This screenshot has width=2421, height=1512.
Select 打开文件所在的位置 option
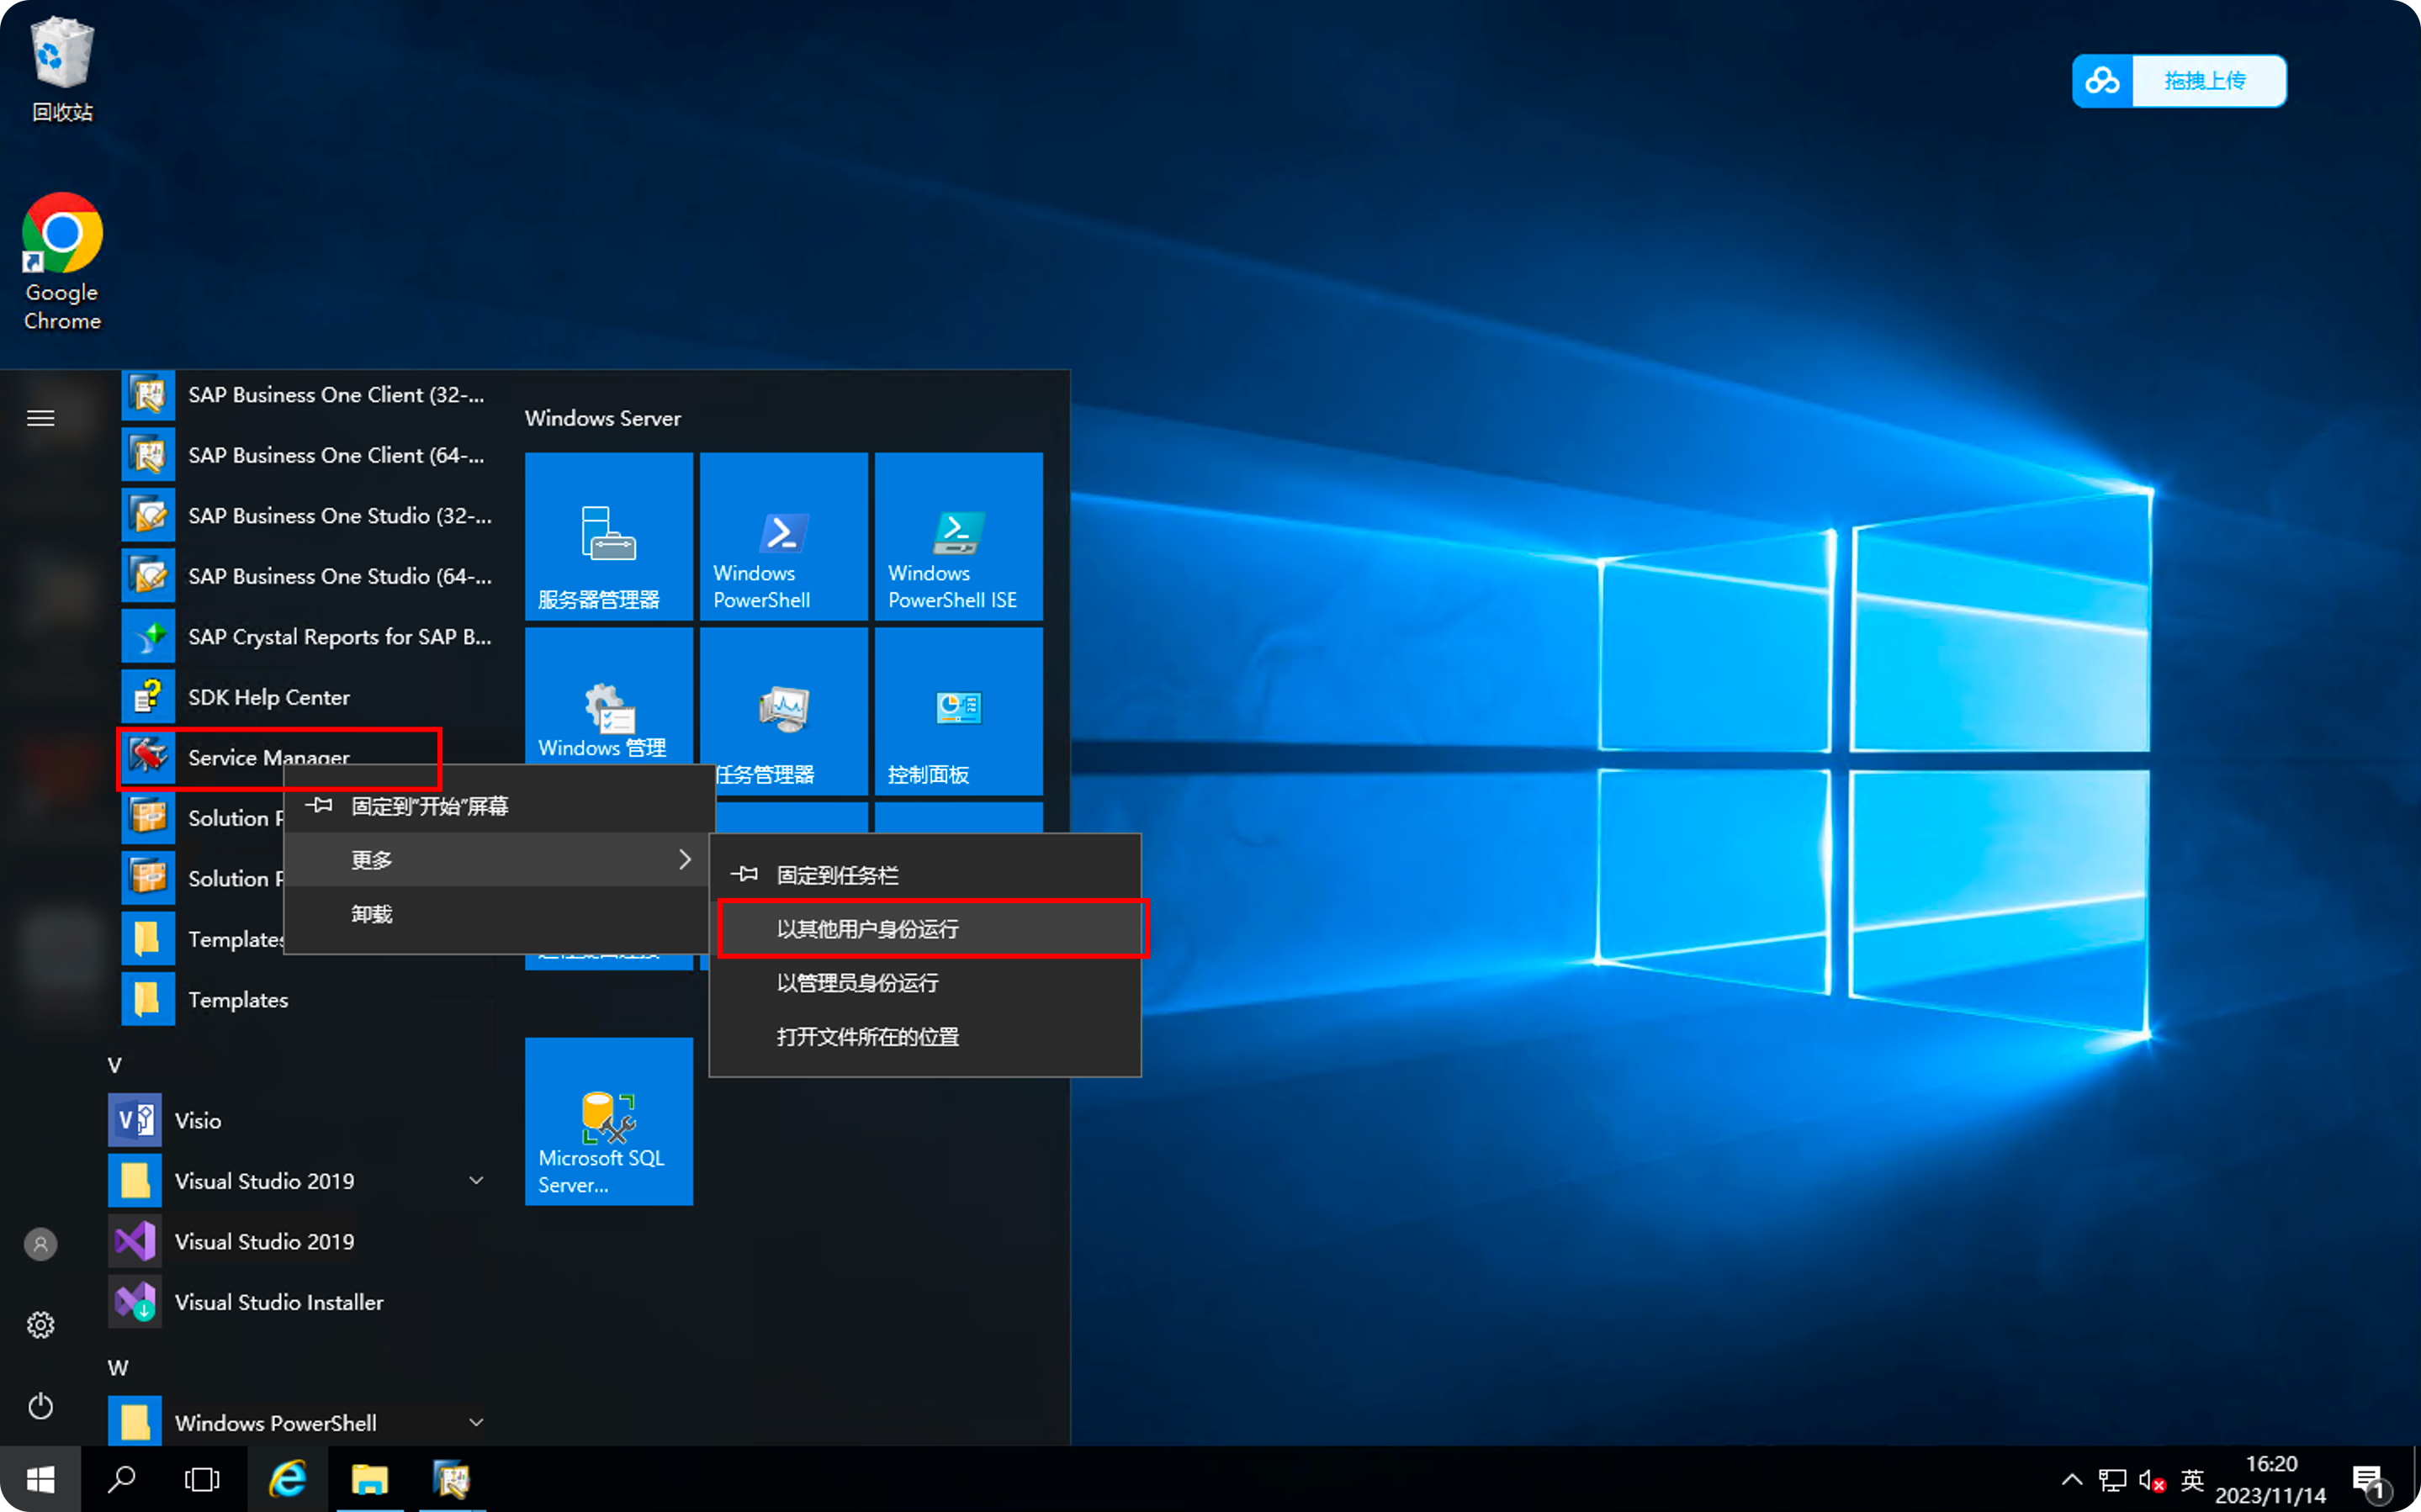tap(925, 1037)
